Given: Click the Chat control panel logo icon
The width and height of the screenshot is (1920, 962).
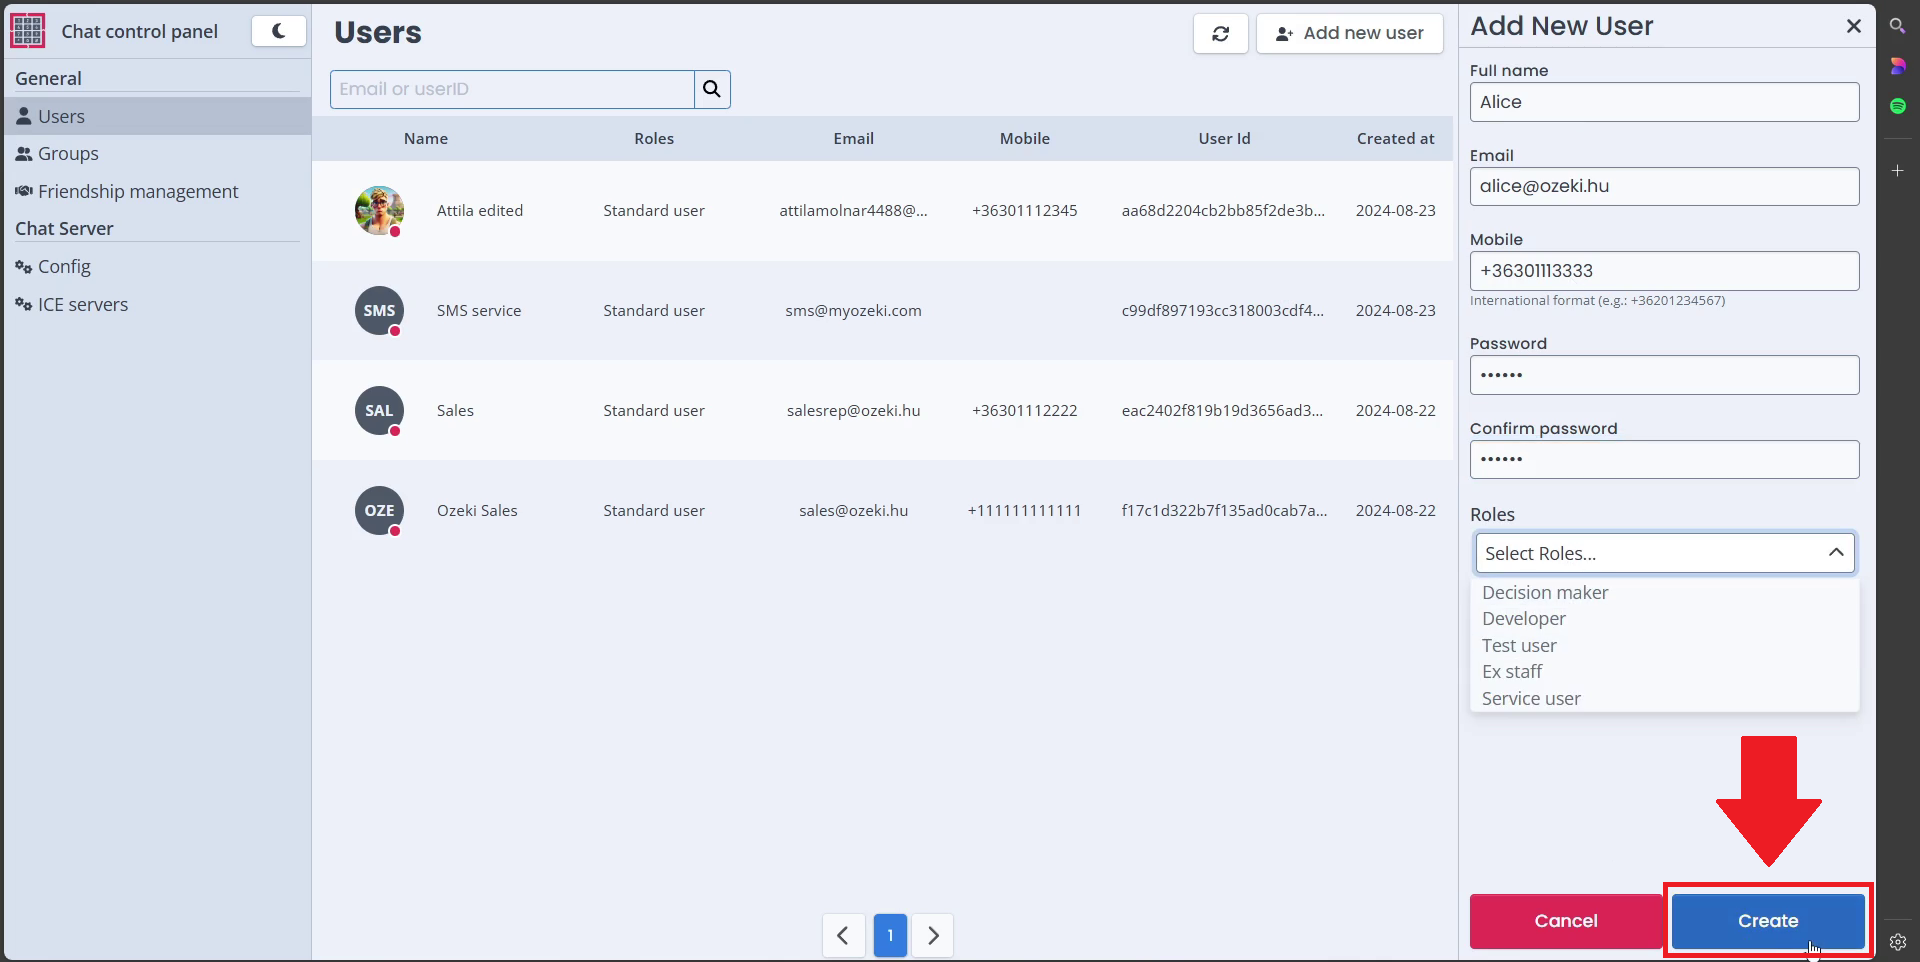Looking at the screenshot, I should click(x=28, y=31).
